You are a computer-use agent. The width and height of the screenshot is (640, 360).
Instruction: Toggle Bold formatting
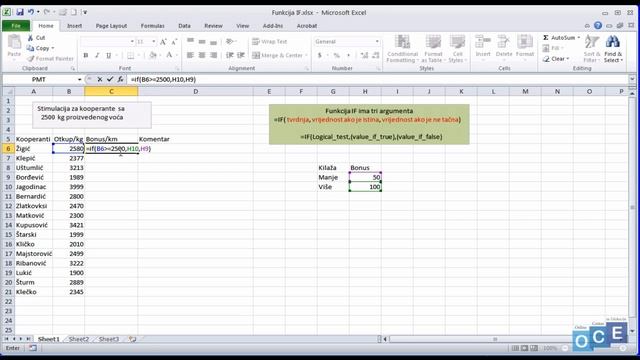click(86, 55)
